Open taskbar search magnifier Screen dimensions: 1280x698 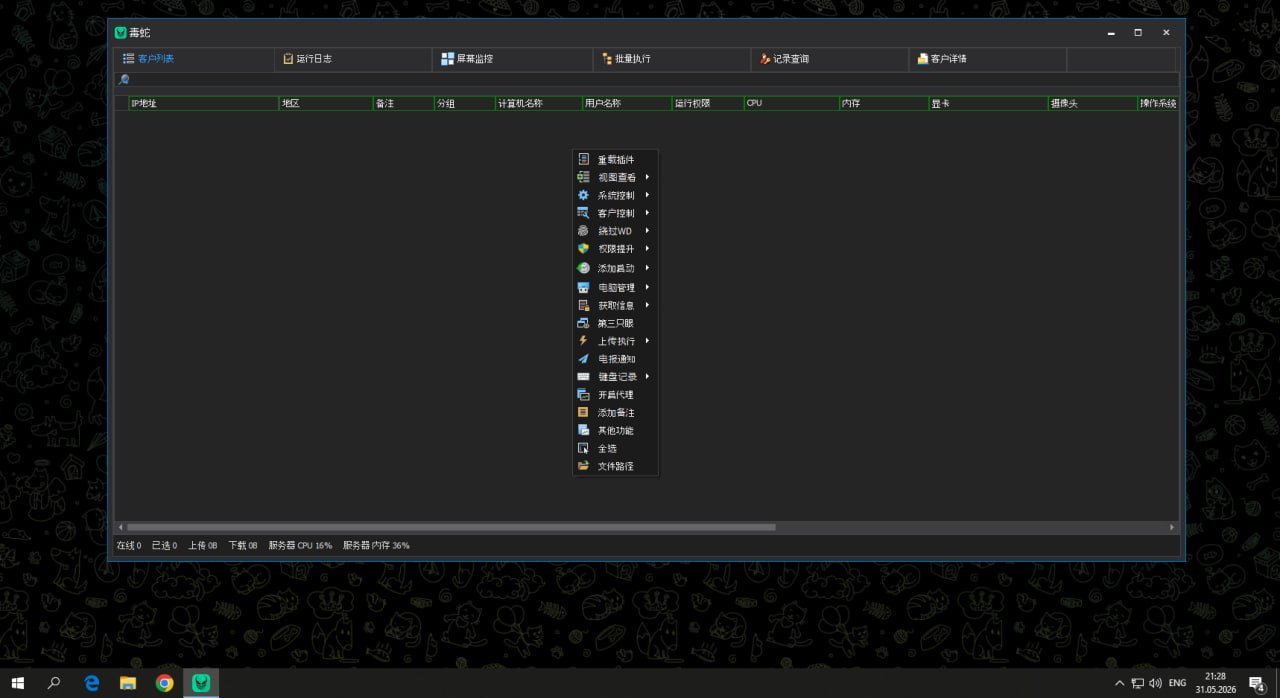pos(54,683)
